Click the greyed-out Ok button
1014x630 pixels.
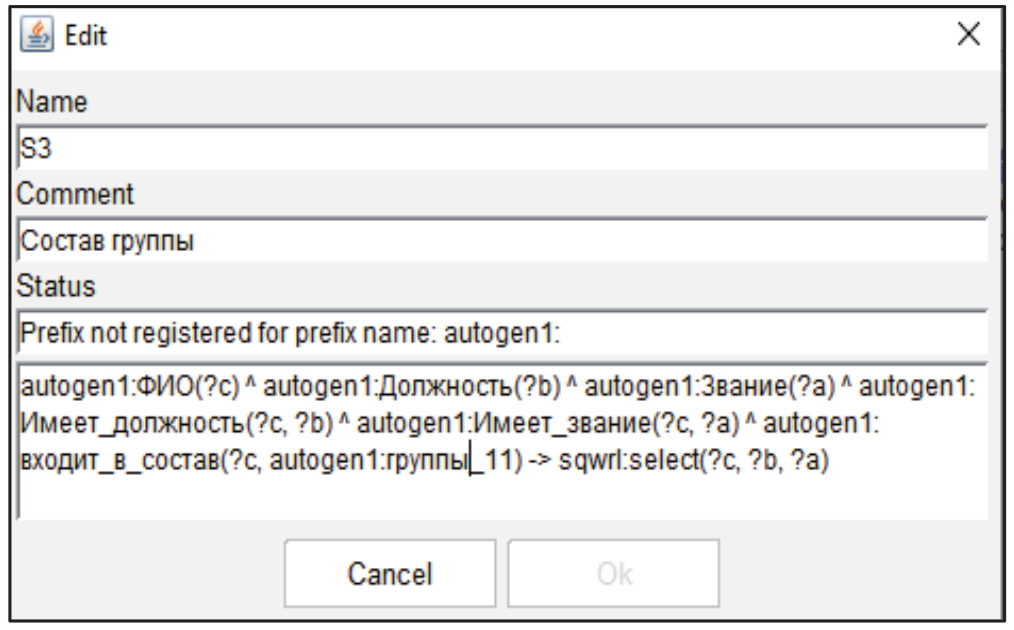pos(612,573)
